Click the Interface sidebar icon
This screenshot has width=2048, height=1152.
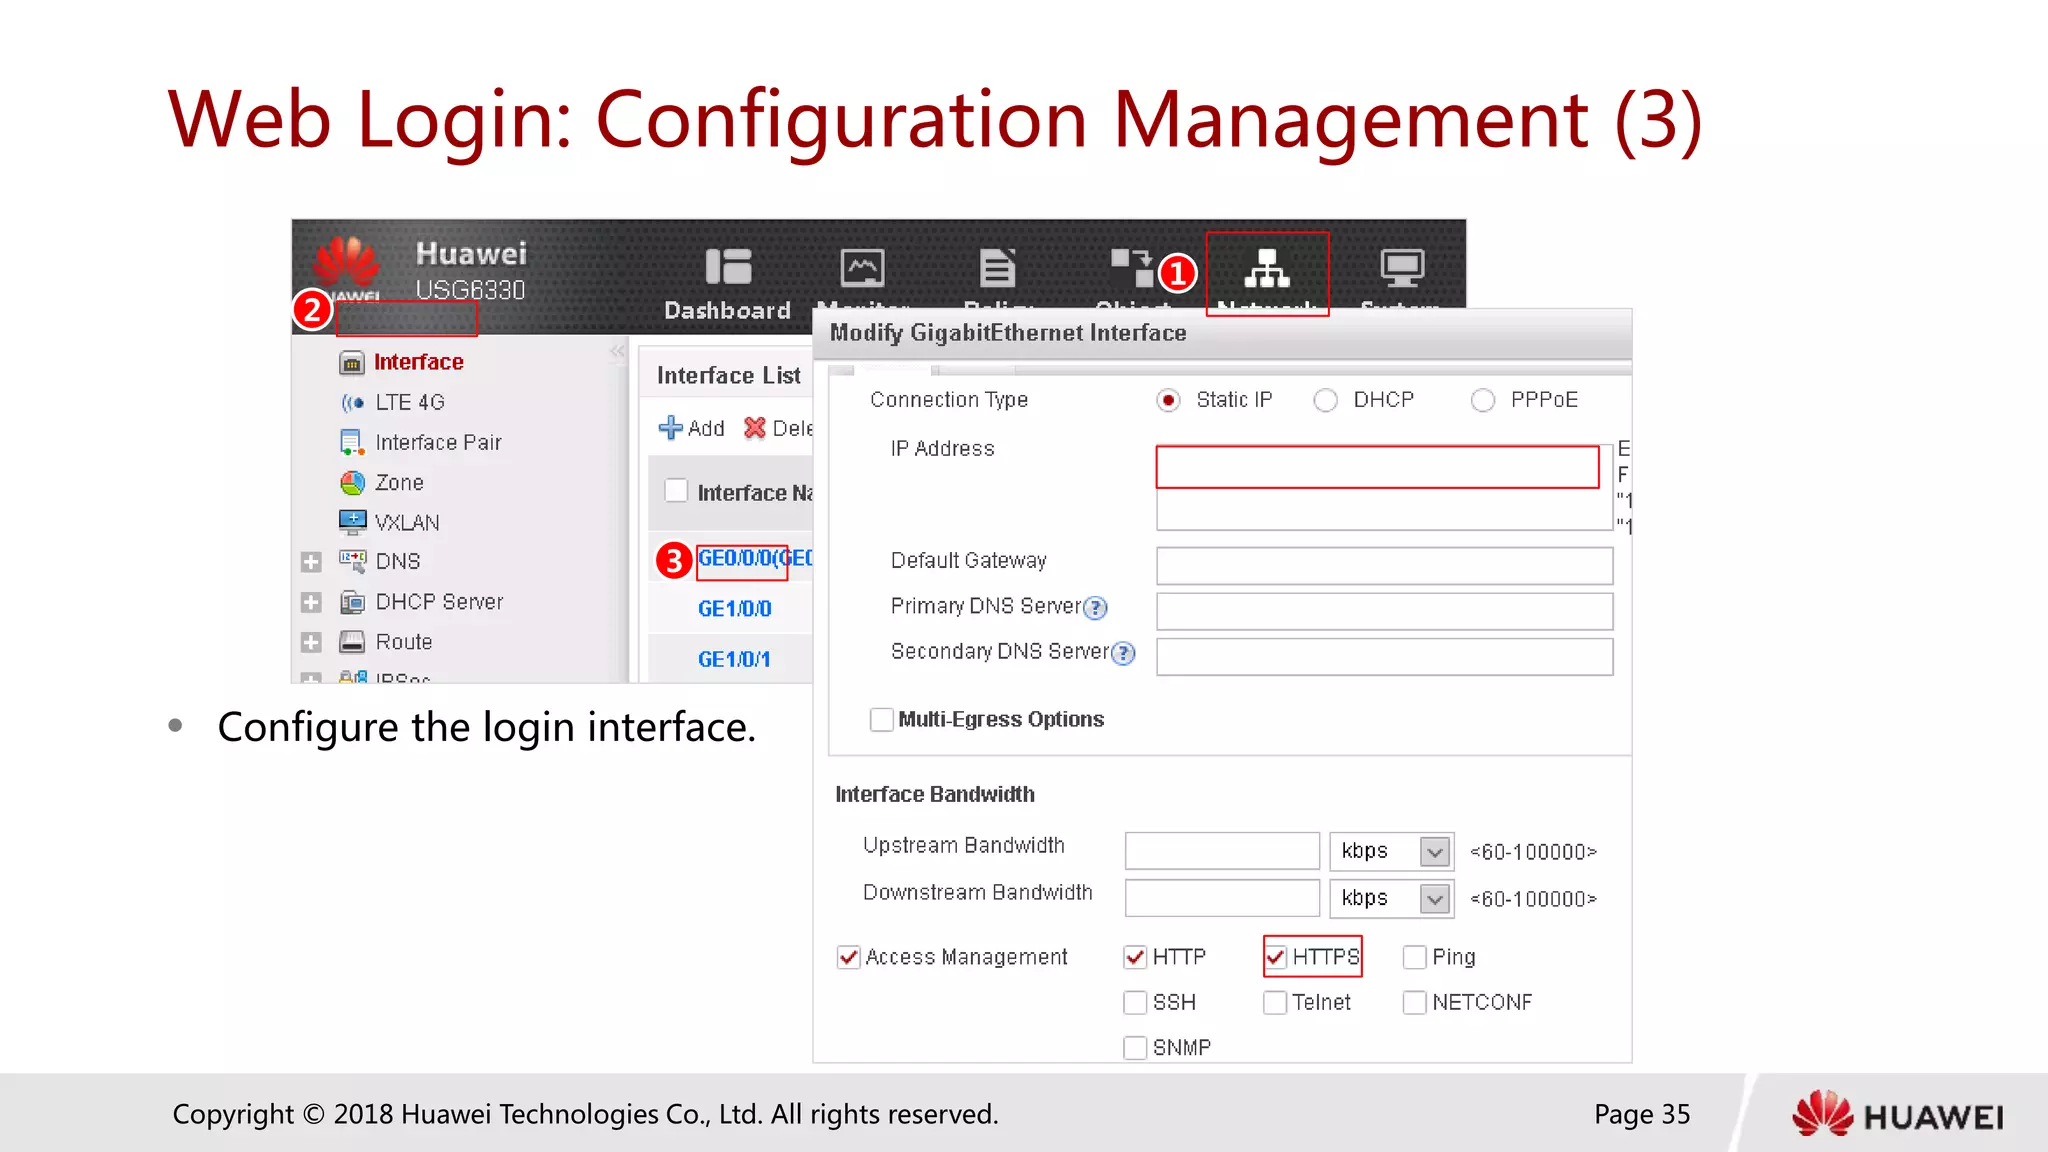(x=352, y=363)
